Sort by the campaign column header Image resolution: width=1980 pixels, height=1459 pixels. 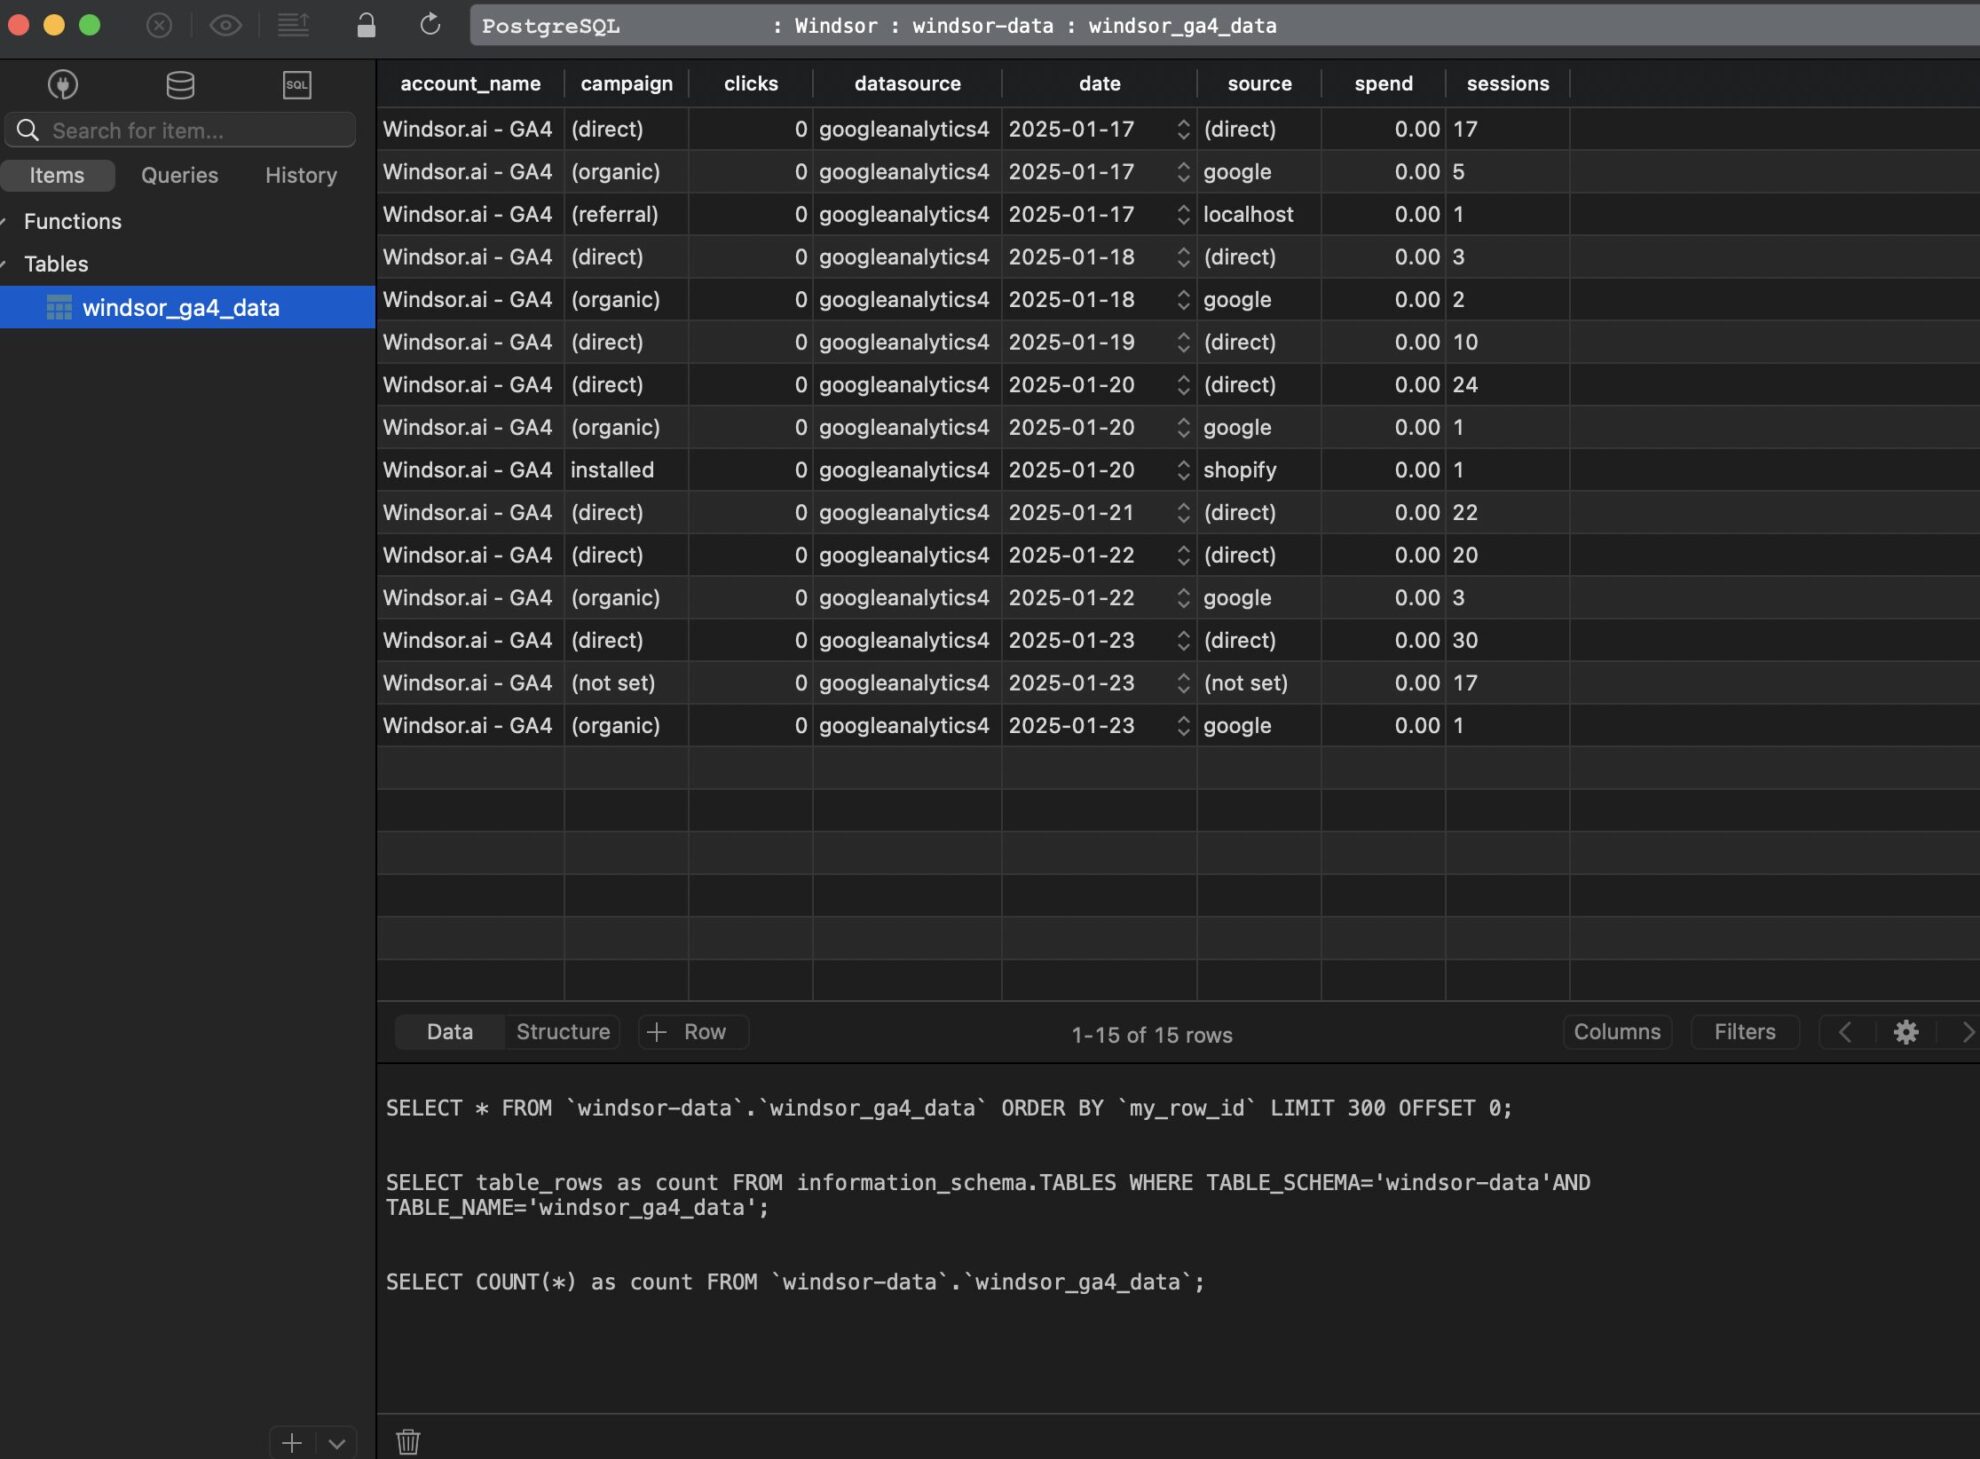point(626,84)
